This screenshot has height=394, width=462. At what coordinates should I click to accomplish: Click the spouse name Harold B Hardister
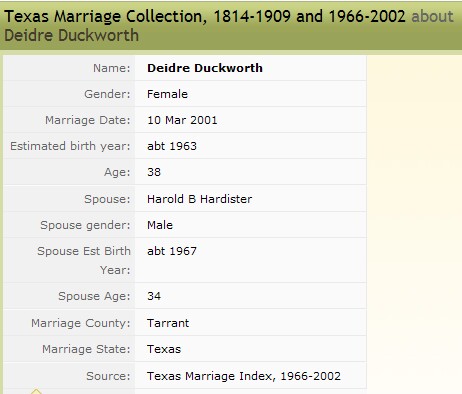[199, 199]
